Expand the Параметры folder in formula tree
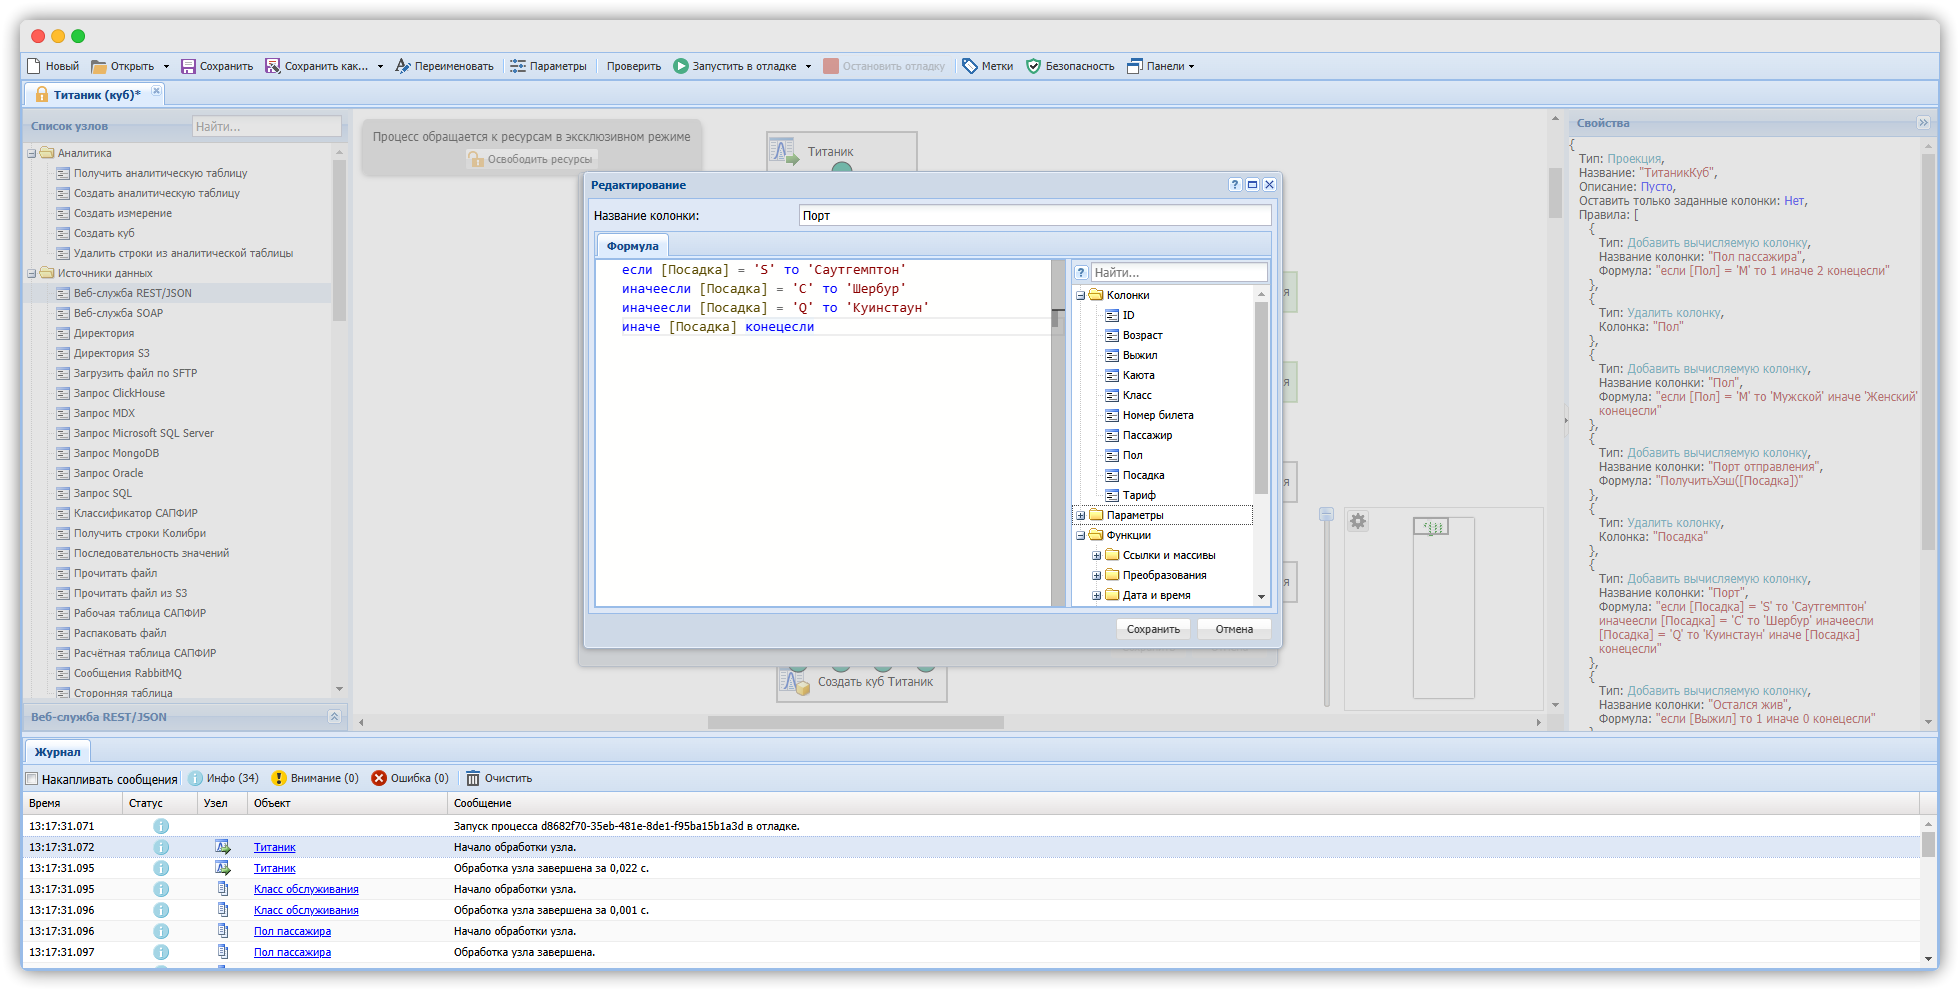The width and height of the screenshot is (1960, 991). click(1080, 515)
